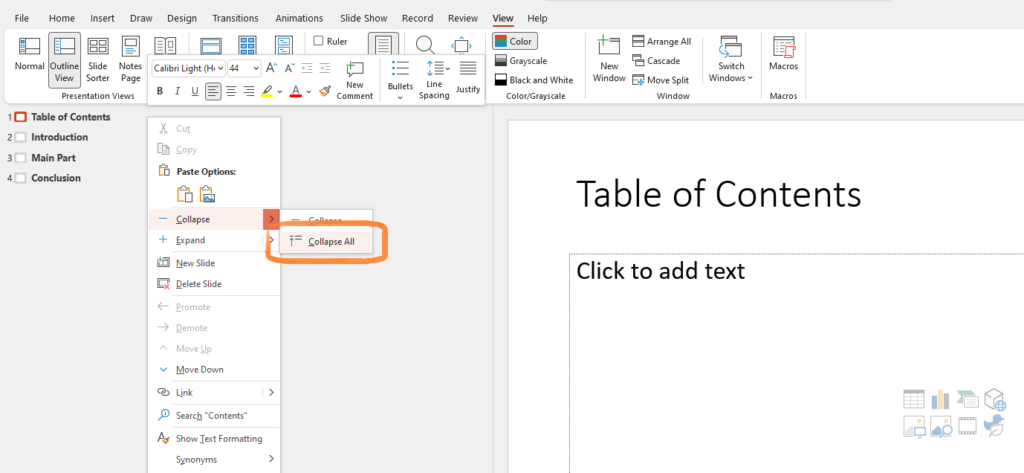Switch to Grayscale color mode
This screenshot has width=1024, height=473.
[x=530, y=61]
